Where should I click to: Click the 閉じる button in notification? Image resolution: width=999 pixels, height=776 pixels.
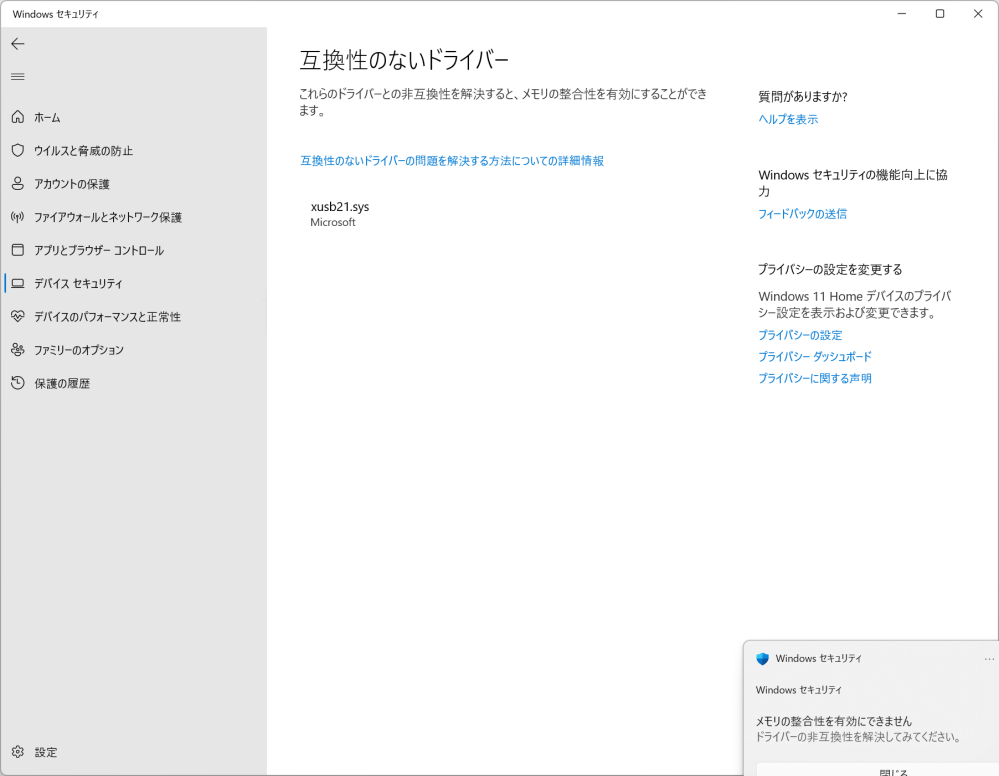point(893,771)
